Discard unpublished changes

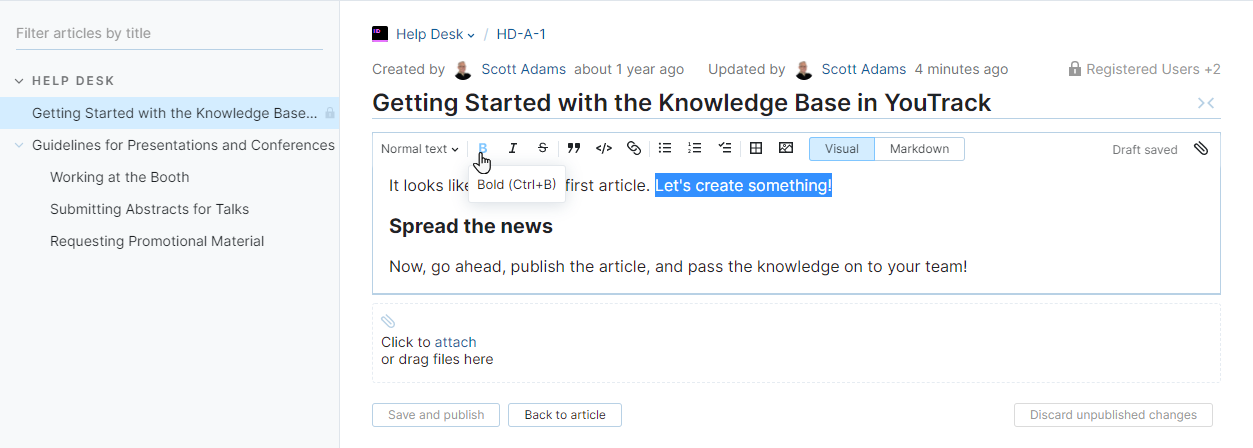(1113, 415)
